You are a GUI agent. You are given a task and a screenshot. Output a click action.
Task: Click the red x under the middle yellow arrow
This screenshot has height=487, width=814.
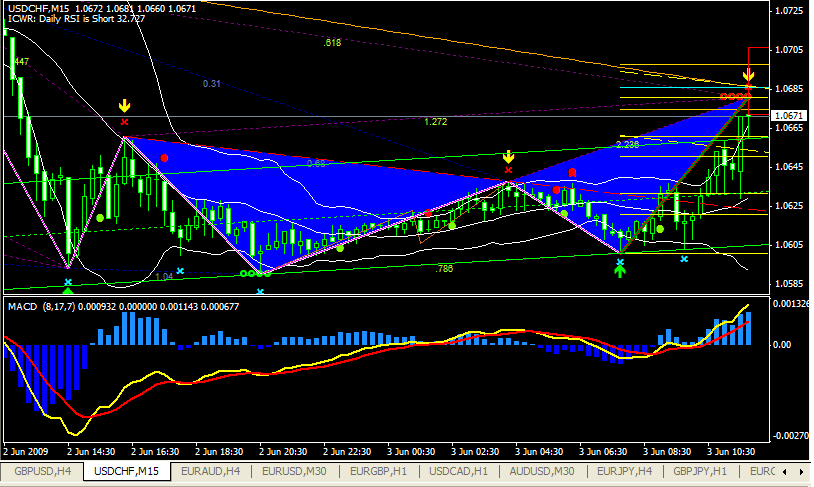(508, 170)
